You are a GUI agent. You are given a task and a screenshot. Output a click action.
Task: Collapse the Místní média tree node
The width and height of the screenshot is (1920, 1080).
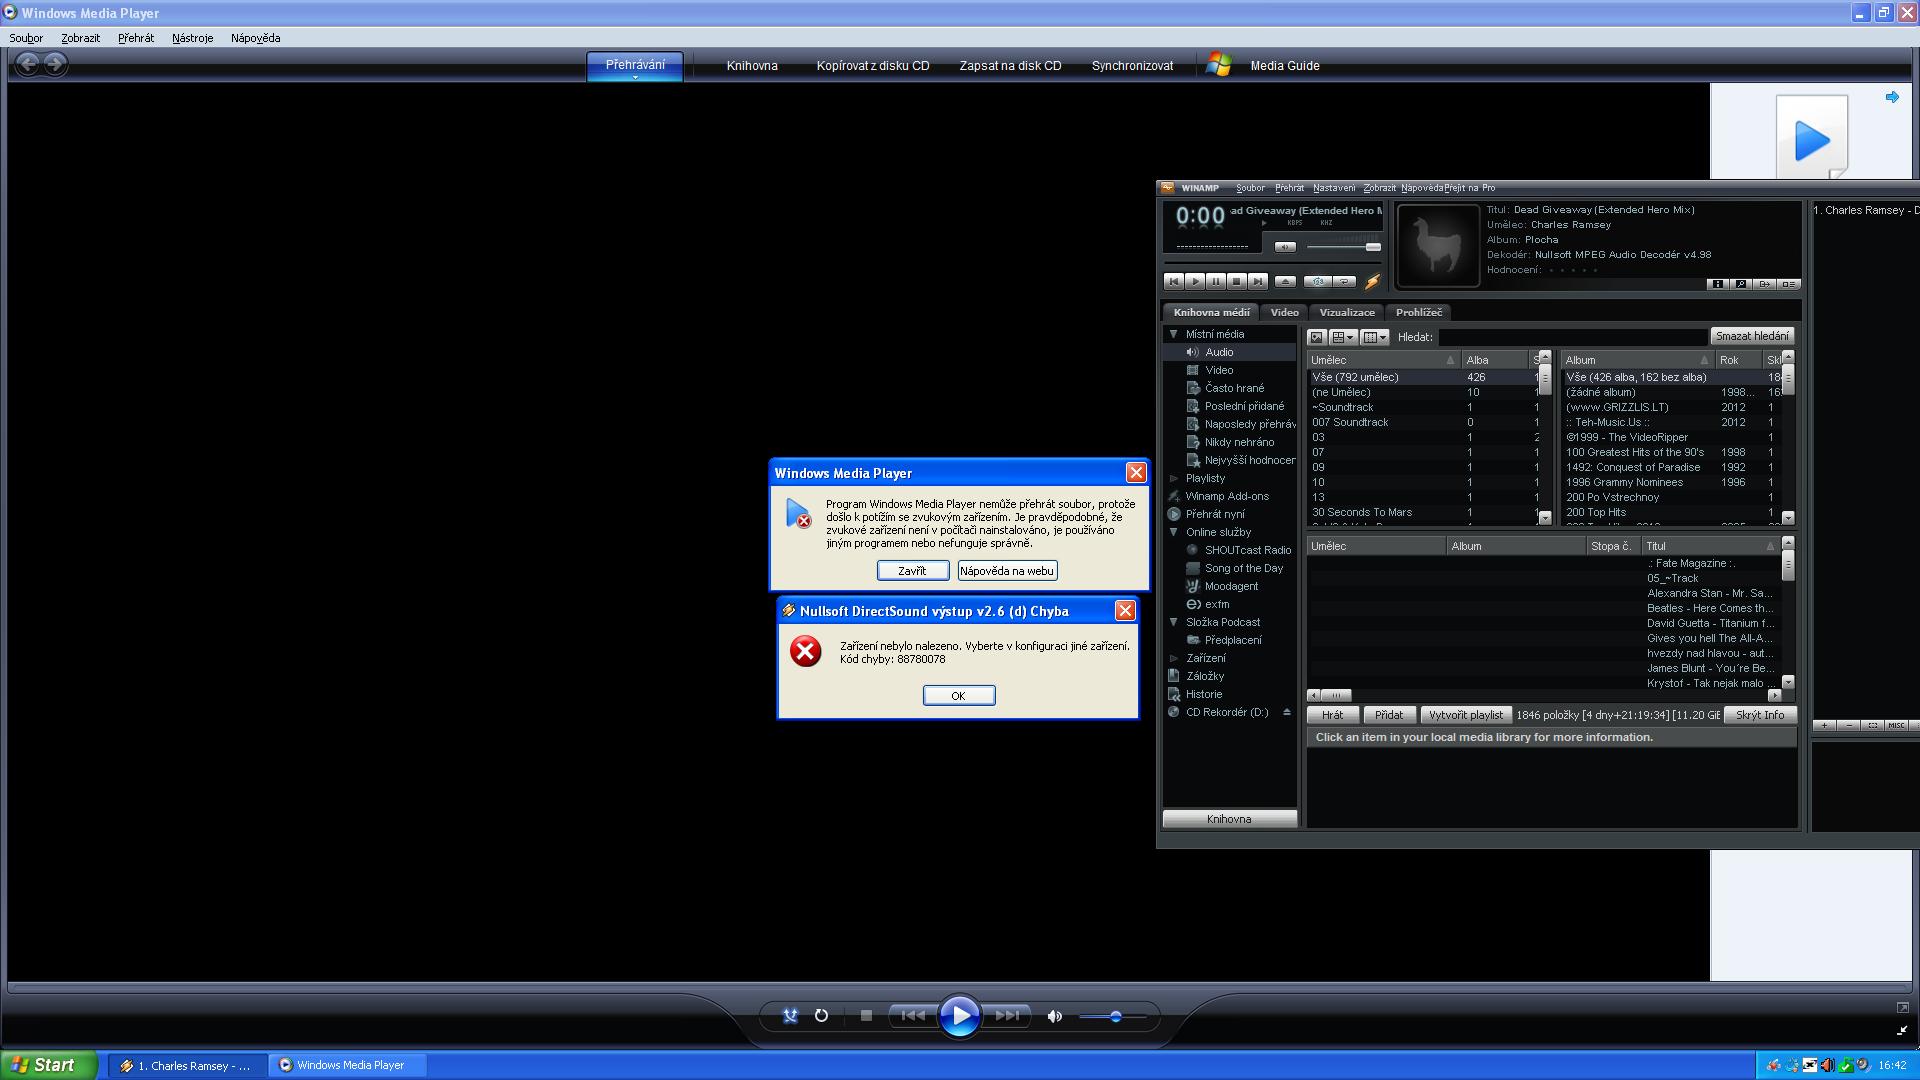point(1174,334)
